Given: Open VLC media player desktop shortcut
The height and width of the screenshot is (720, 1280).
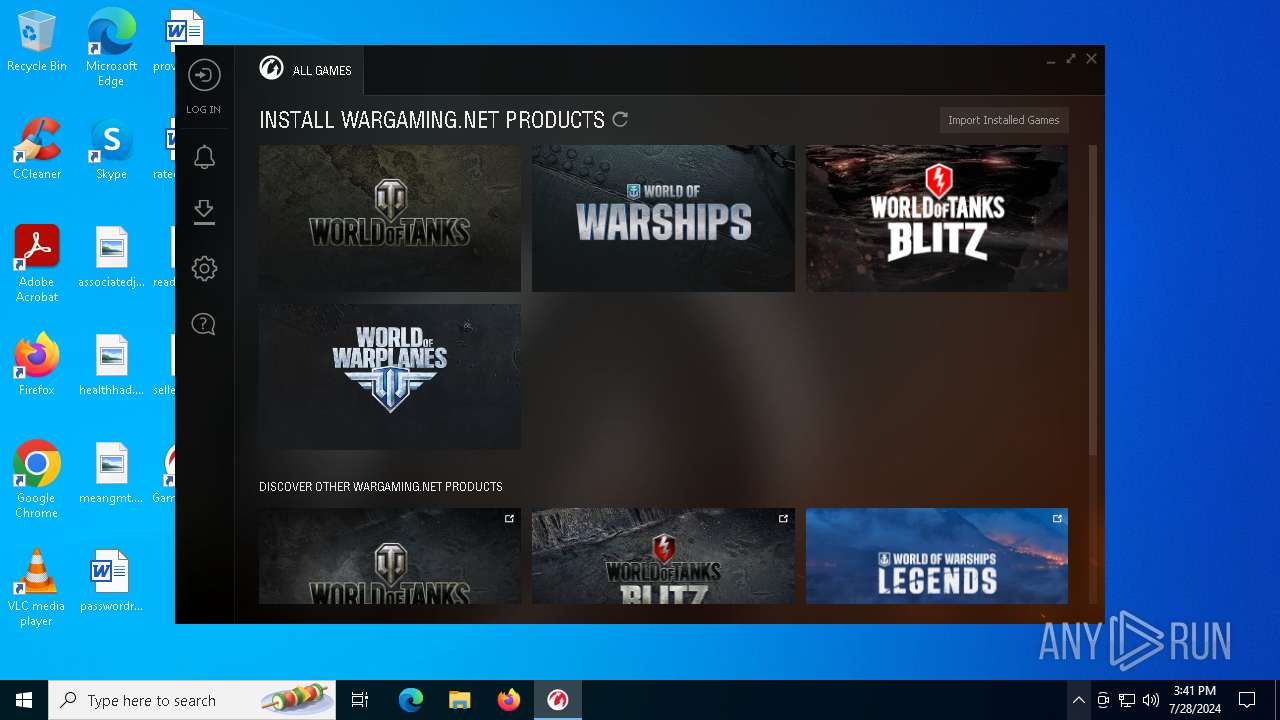Looking at the screenshot, I should click(x=37, y=588).
